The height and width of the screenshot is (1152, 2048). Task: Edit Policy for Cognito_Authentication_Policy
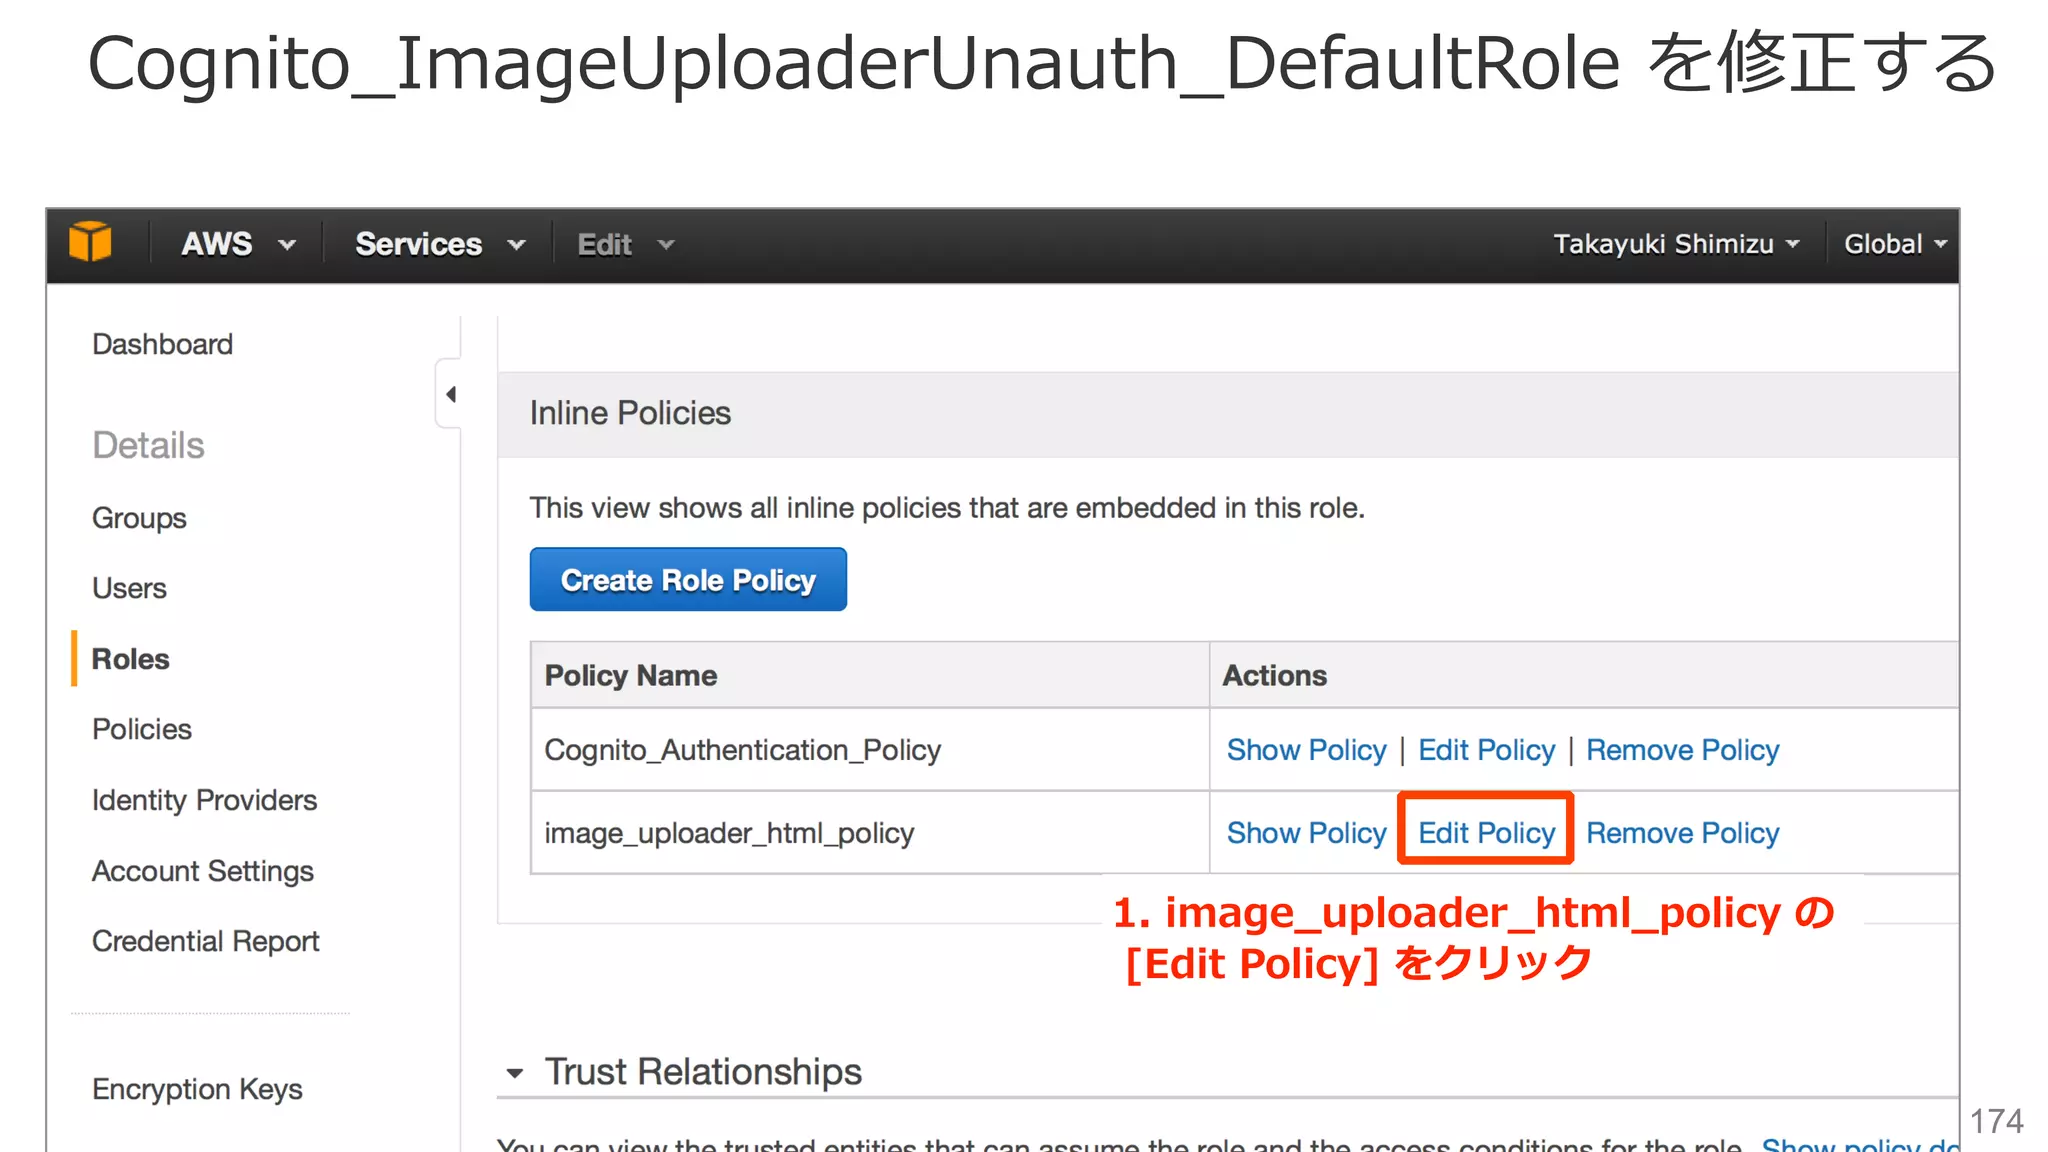coord(1486,750)
